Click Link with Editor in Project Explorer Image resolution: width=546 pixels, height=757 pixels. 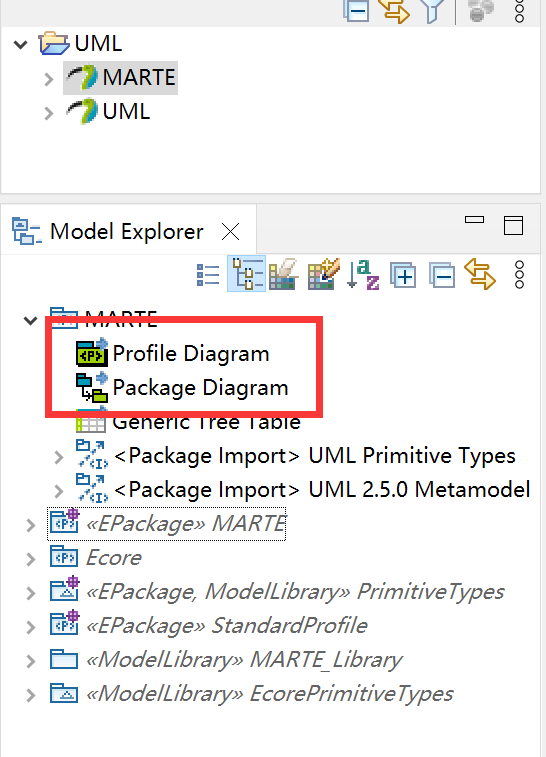click(395, 10)
